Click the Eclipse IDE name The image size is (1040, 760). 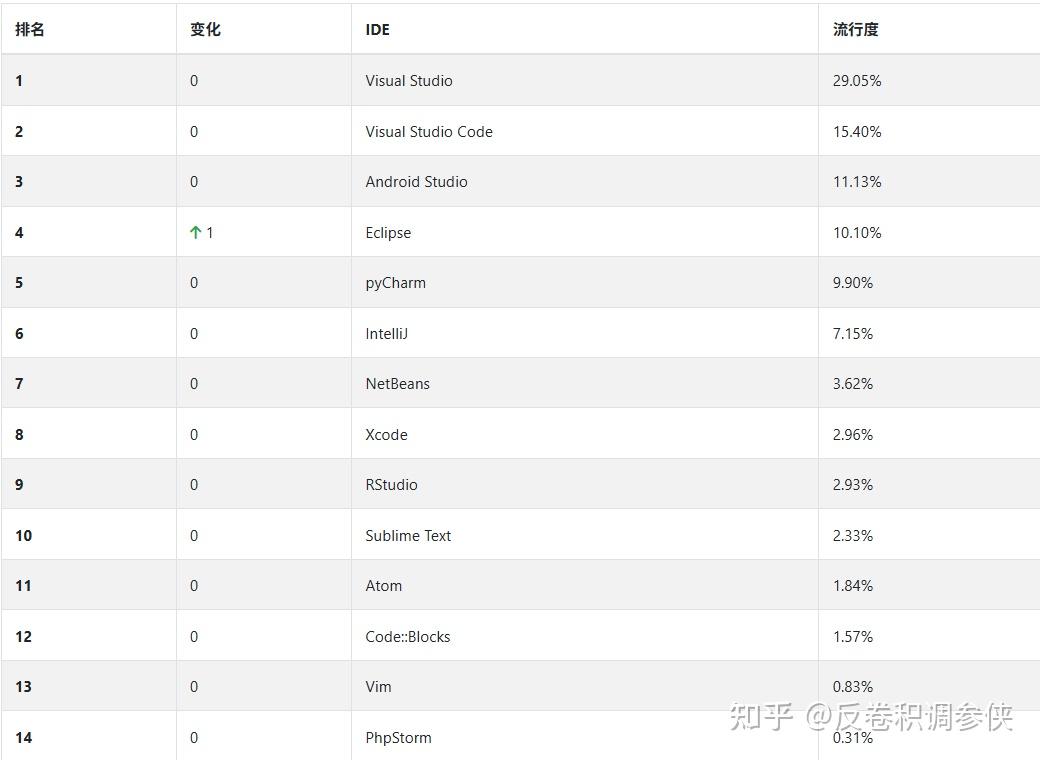point(388,233)
